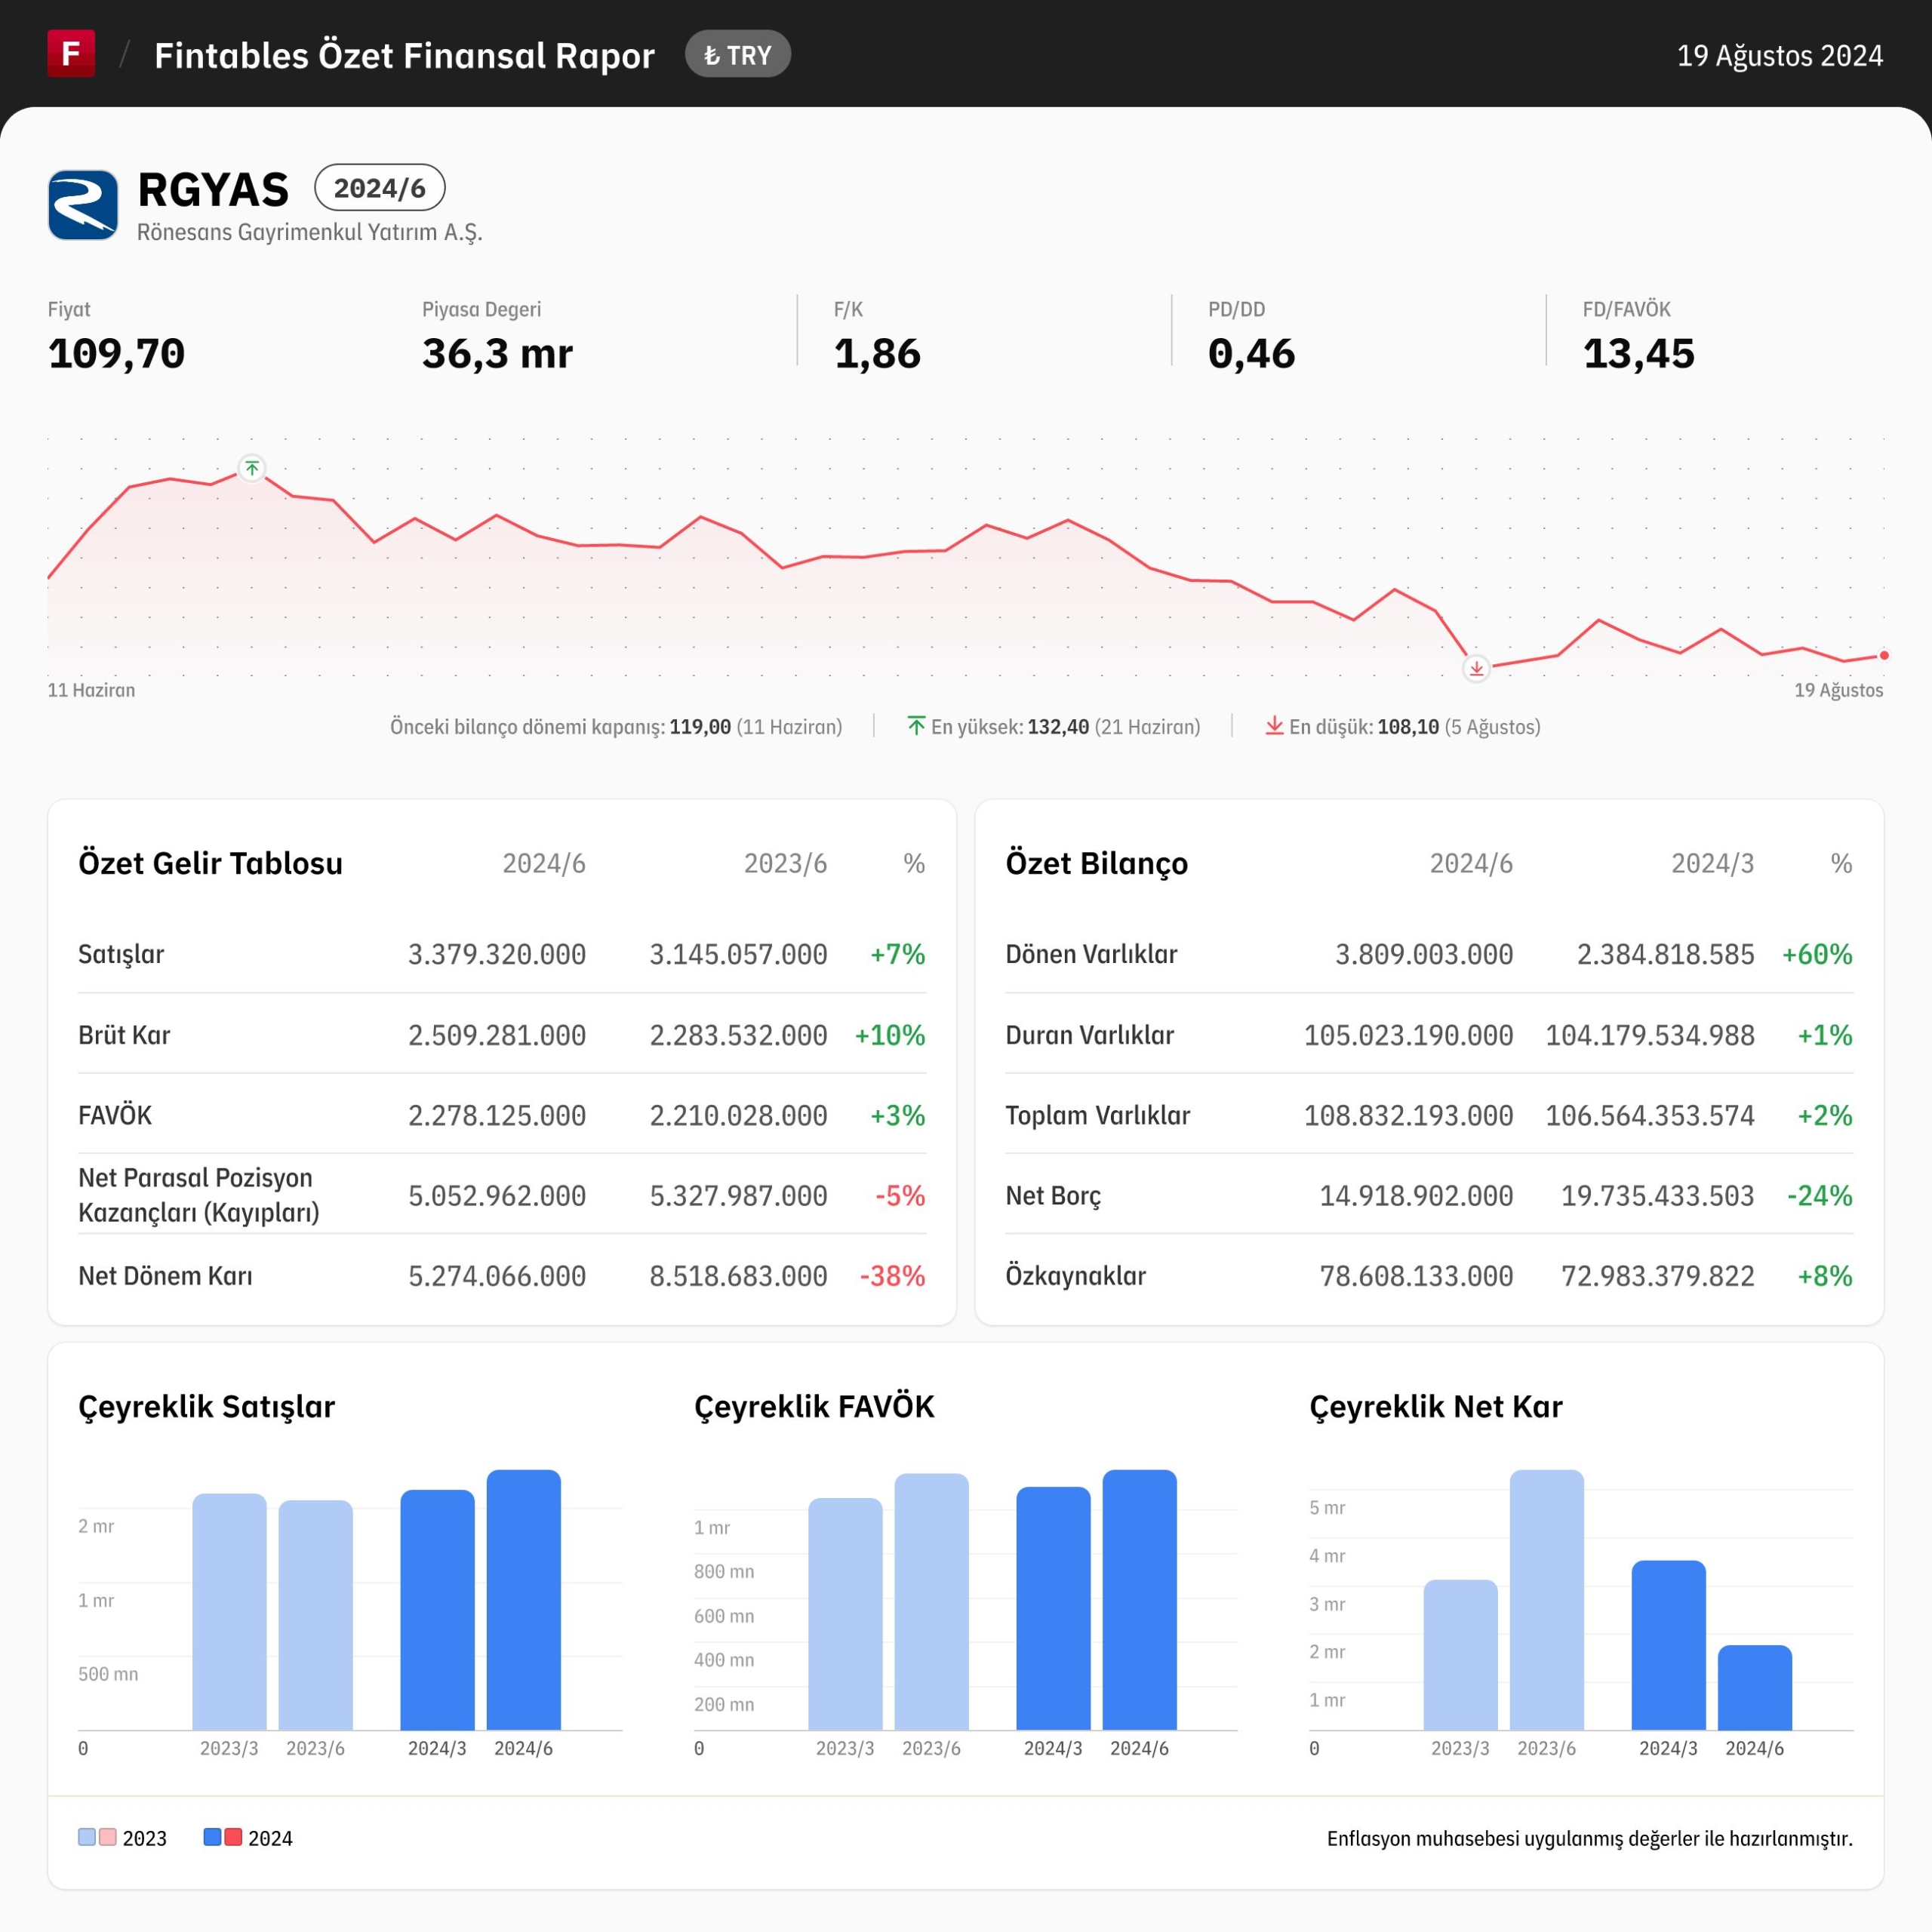Click the PD/DD value 0,46
This screenshot has width=1932, height=1932.
(x=1251, y=354)
